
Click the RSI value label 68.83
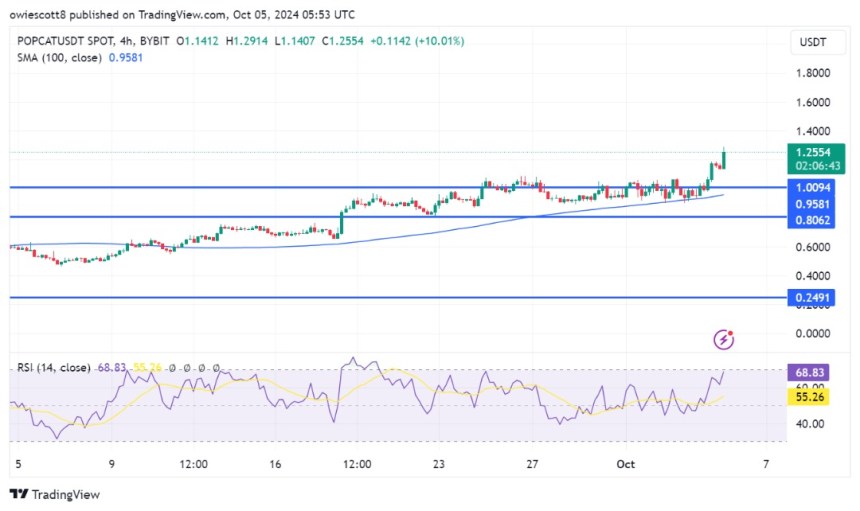(806, 371)
